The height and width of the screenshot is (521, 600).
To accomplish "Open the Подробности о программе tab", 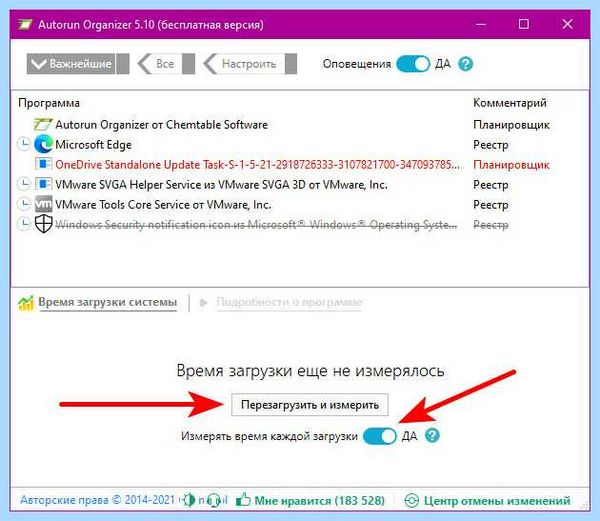I will [289, 302].
